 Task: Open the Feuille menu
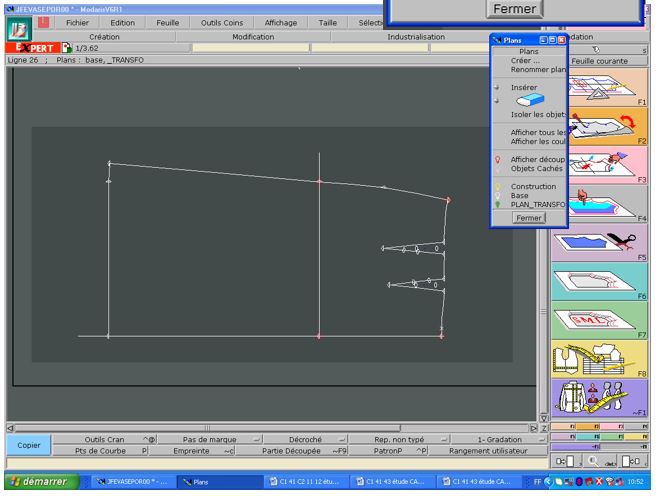point(167,21)
